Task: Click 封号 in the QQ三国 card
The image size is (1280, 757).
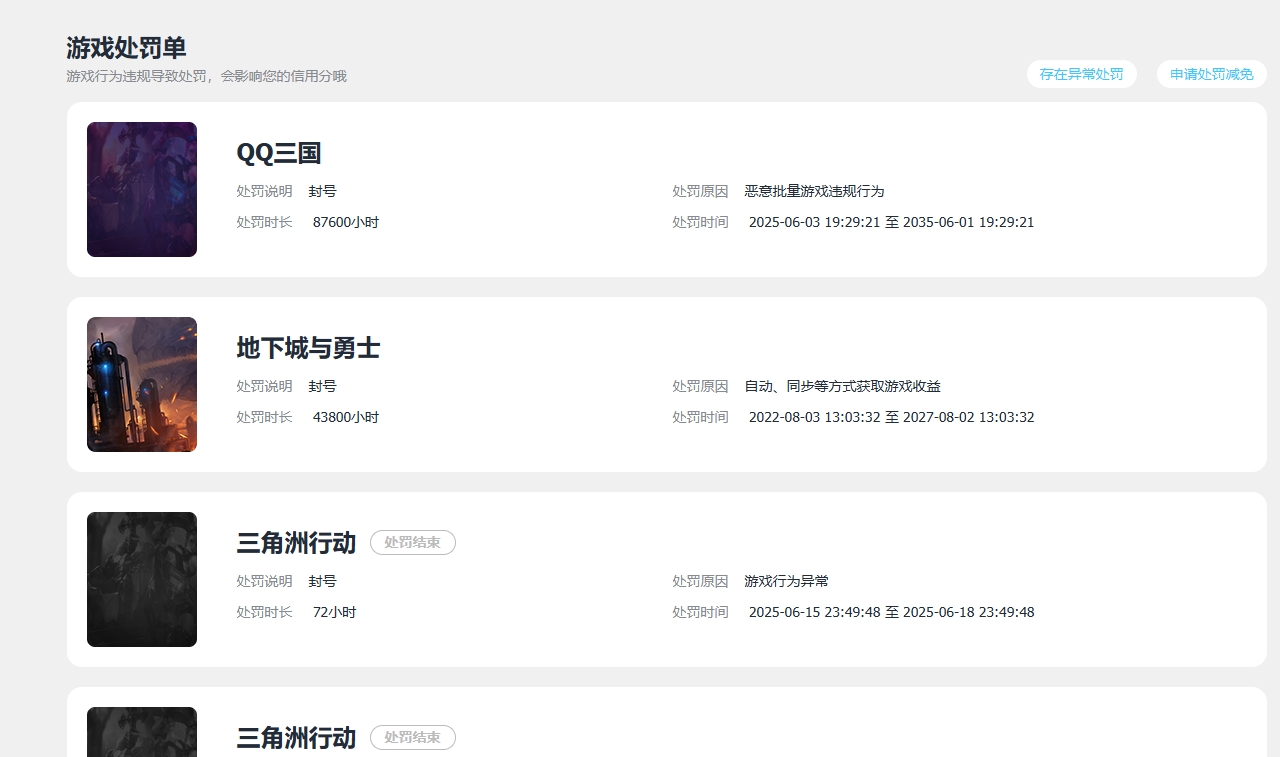Action: point(322,191)
